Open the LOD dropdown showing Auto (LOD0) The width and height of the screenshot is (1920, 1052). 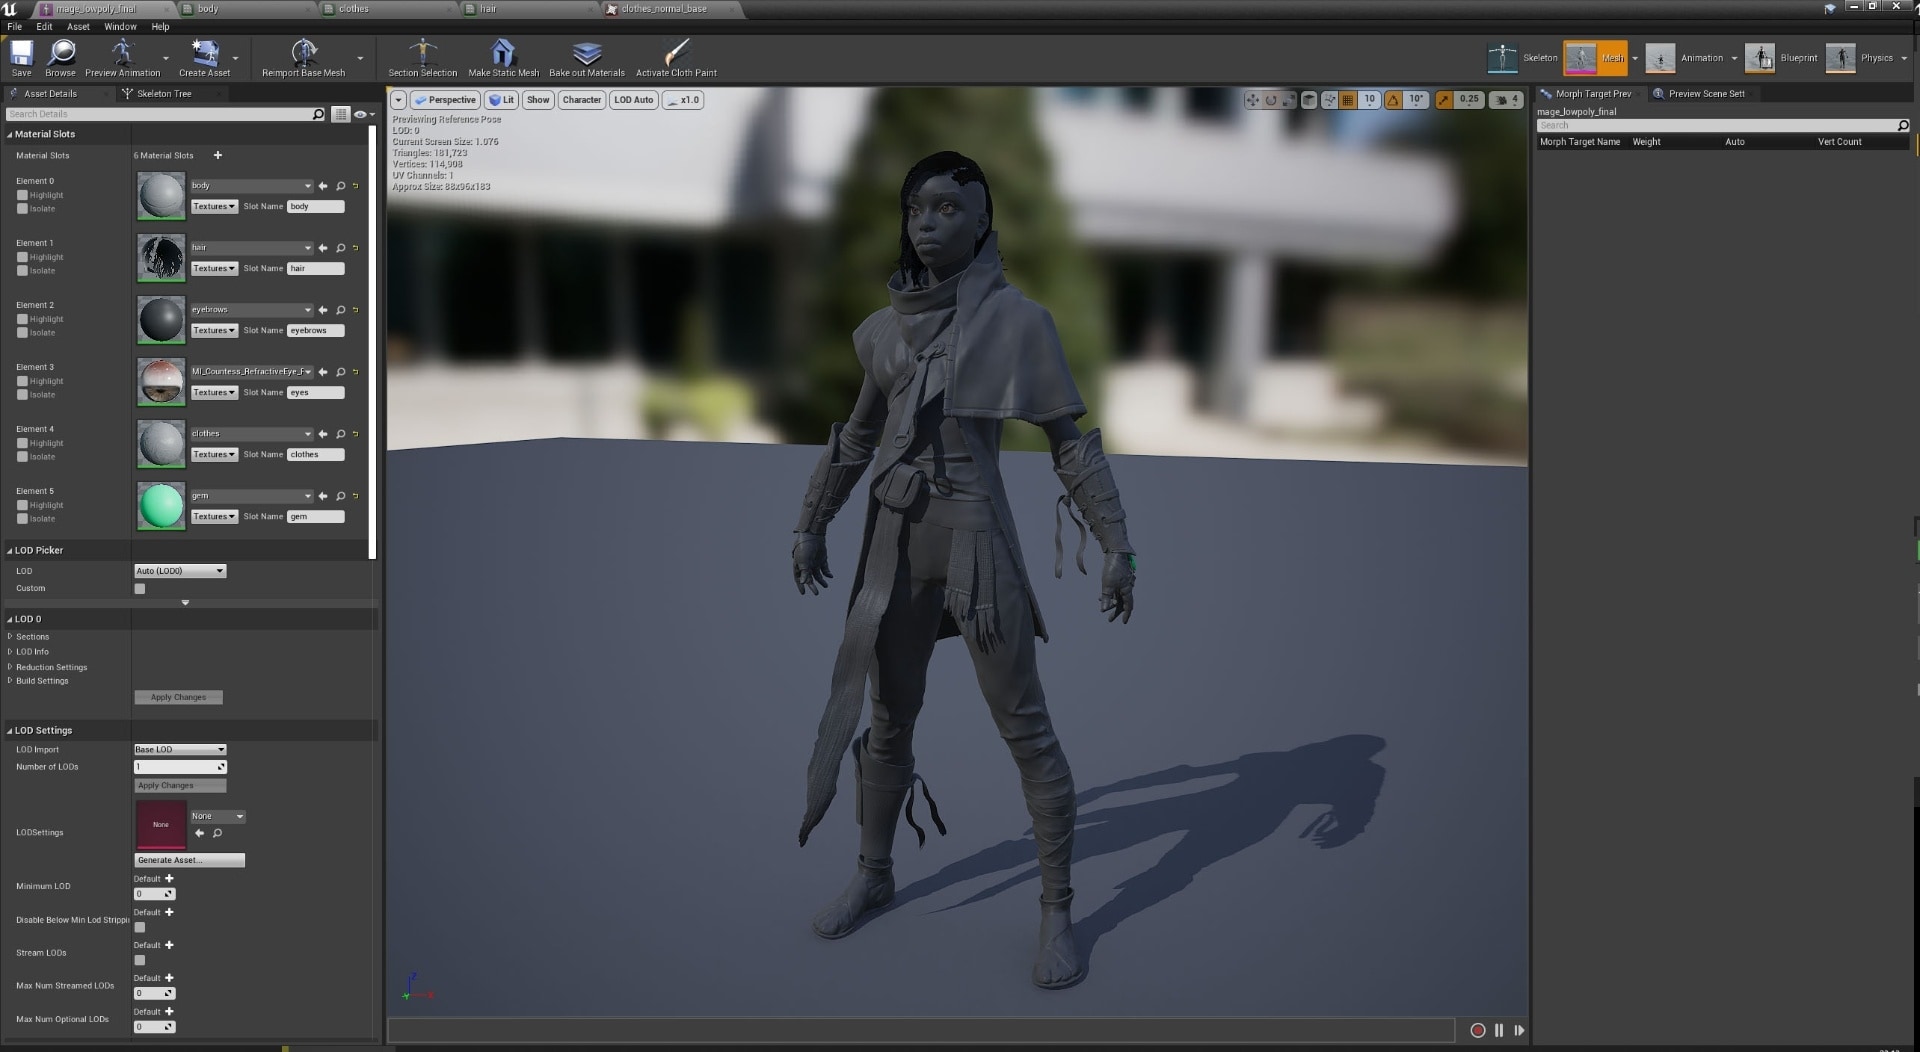pyautogui.click(x=180, y=571)
